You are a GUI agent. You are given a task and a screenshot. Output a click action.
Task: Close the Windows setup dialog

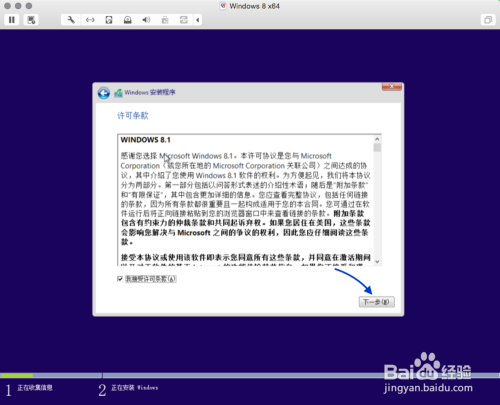(x=392, y=87)
